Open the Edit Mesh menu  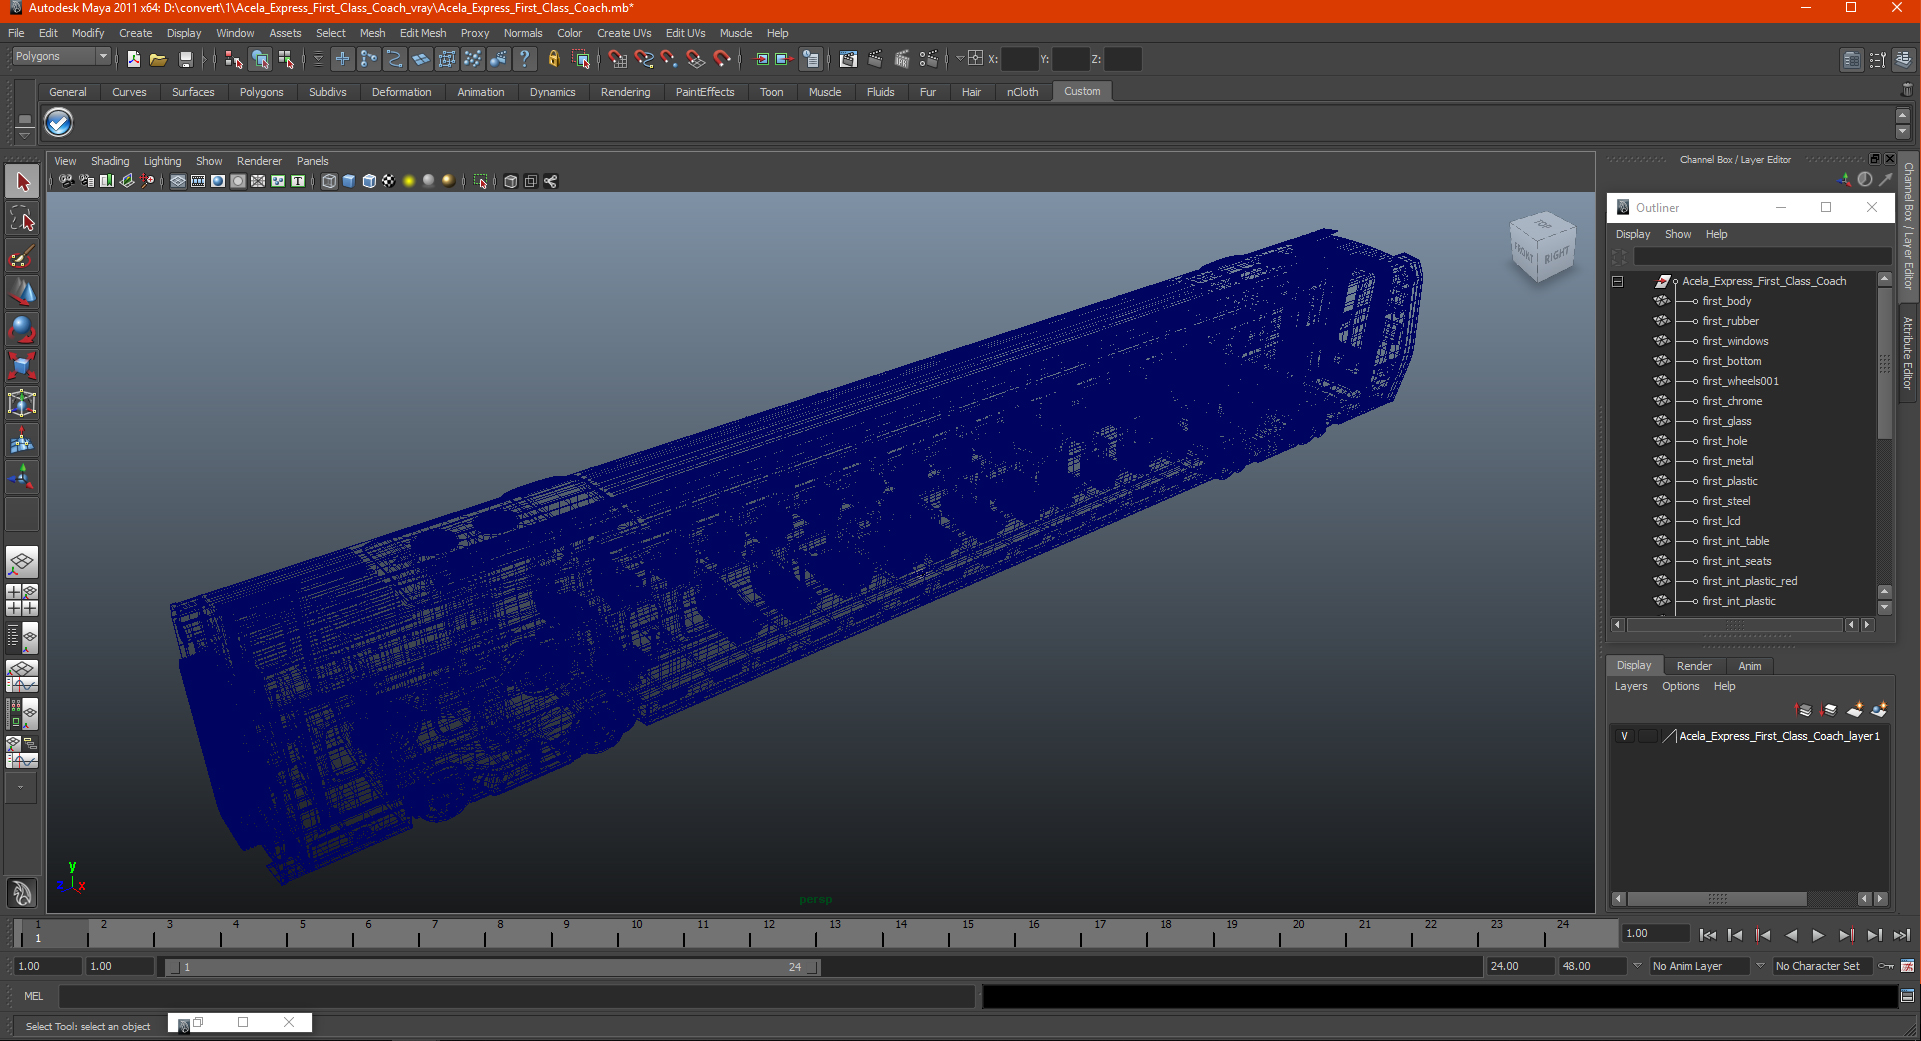pos(423,33)
